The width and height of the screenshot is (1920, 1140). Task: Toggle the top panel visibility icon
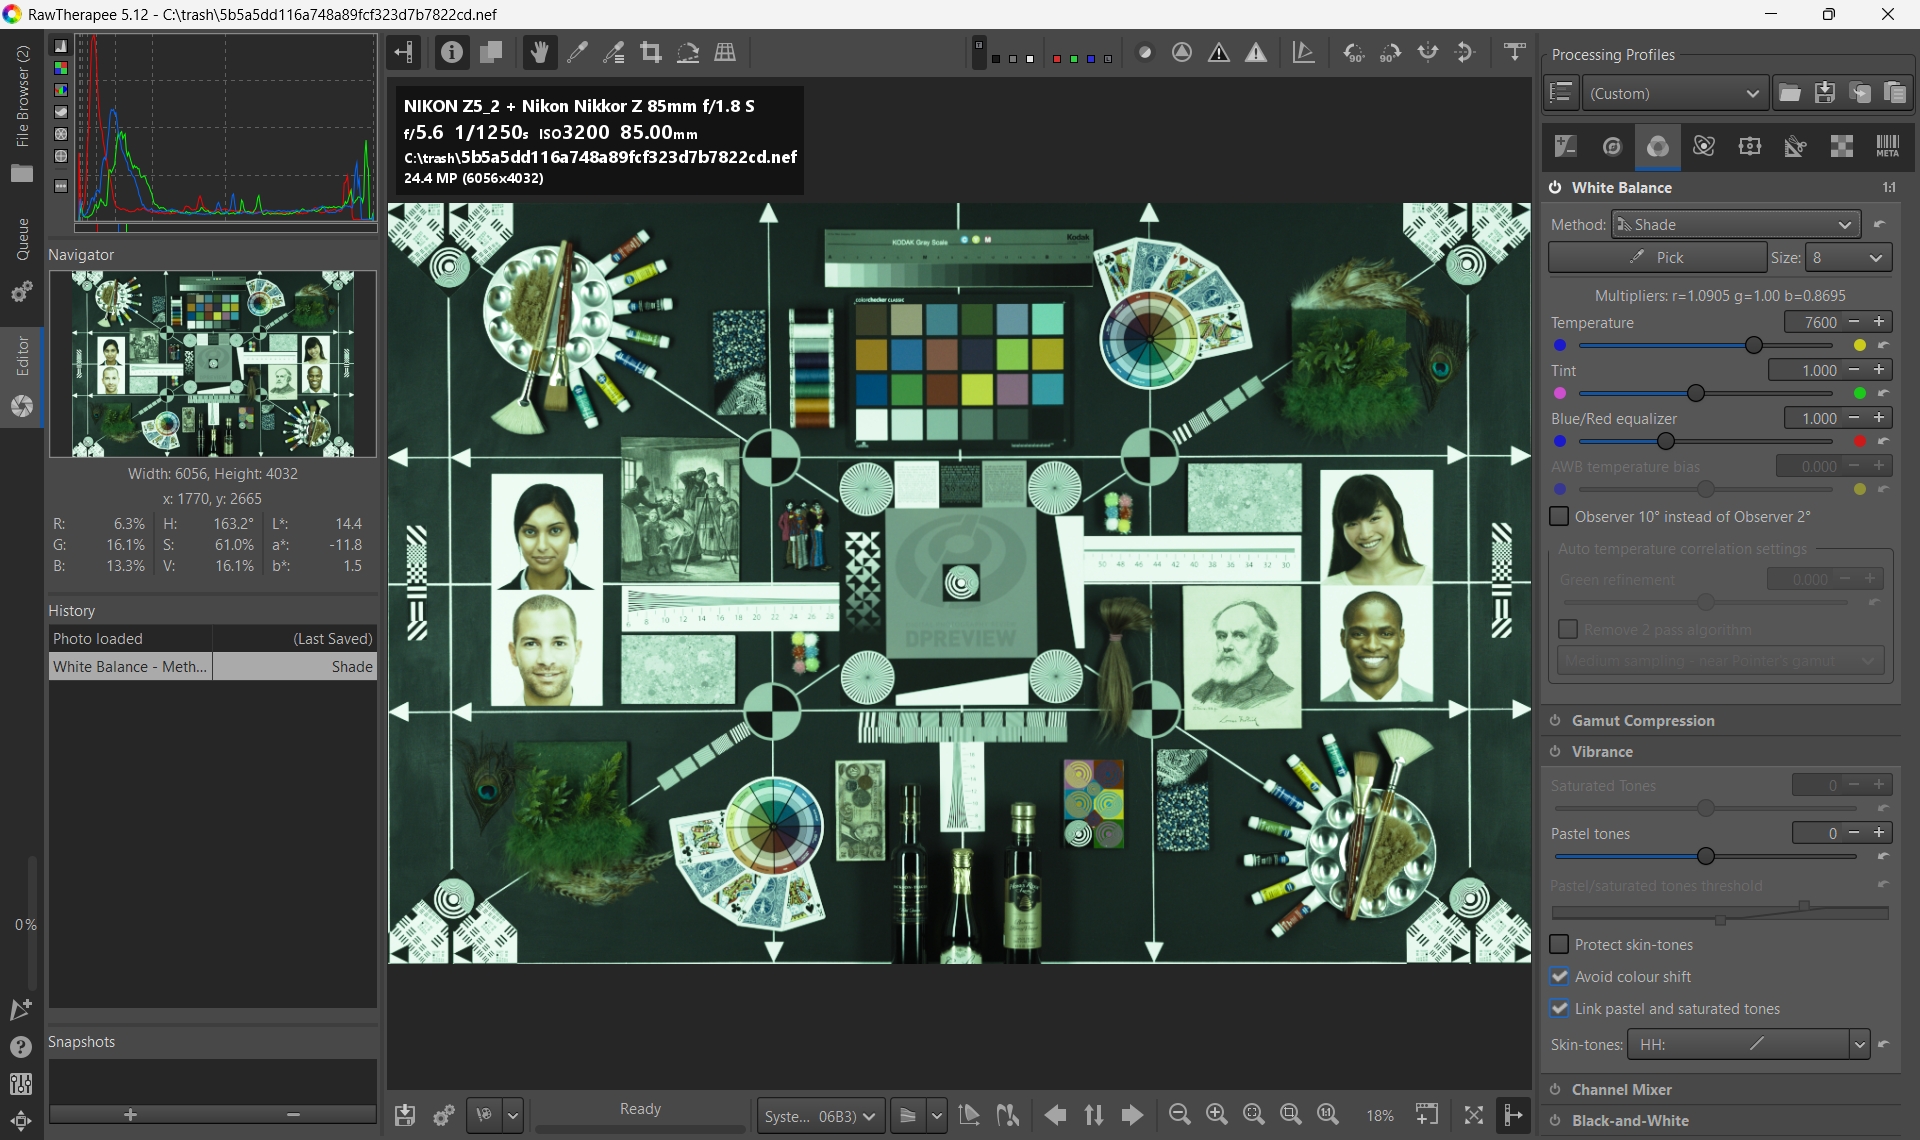click(1515, 52)
